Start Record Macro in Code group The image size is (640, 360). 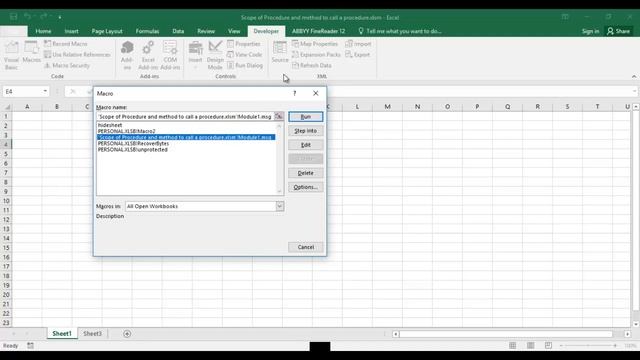tap(66, 44)
